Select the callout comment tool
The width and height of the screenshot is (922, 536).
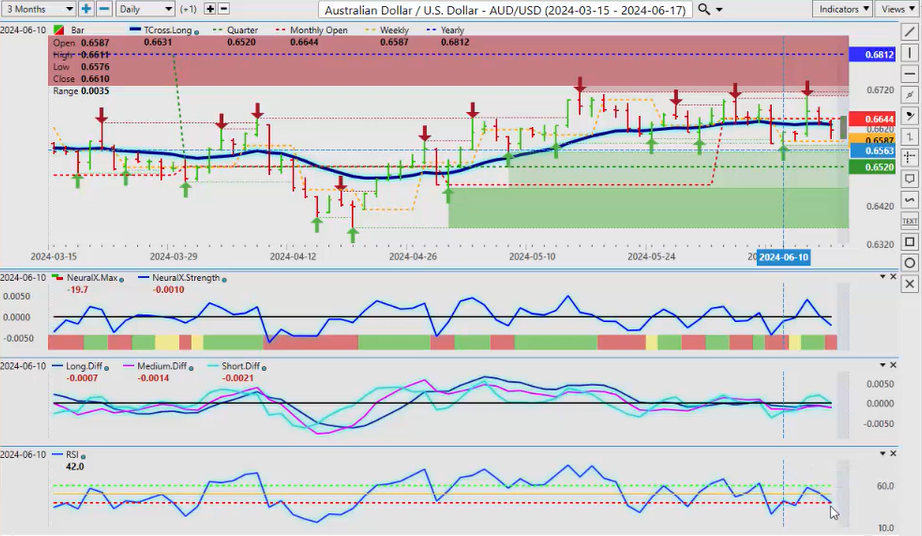(x=909, y=179)
